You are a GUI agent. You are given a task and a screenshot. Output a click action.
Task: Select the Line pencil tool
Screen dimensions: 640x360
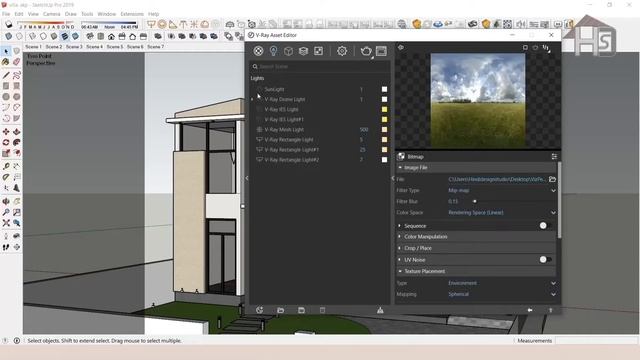pyautogui.click(x=6, y=76)
